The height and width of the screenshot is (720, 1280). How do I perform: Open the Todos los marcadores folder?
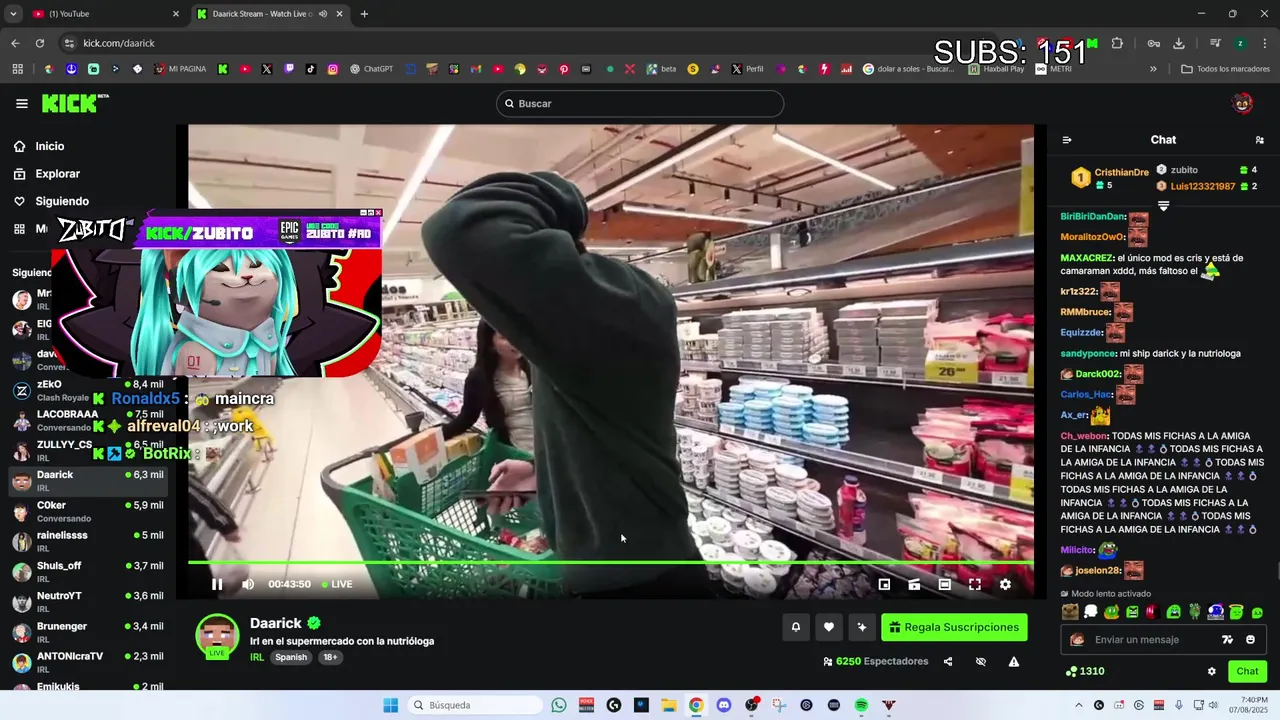pos(1226,69)
